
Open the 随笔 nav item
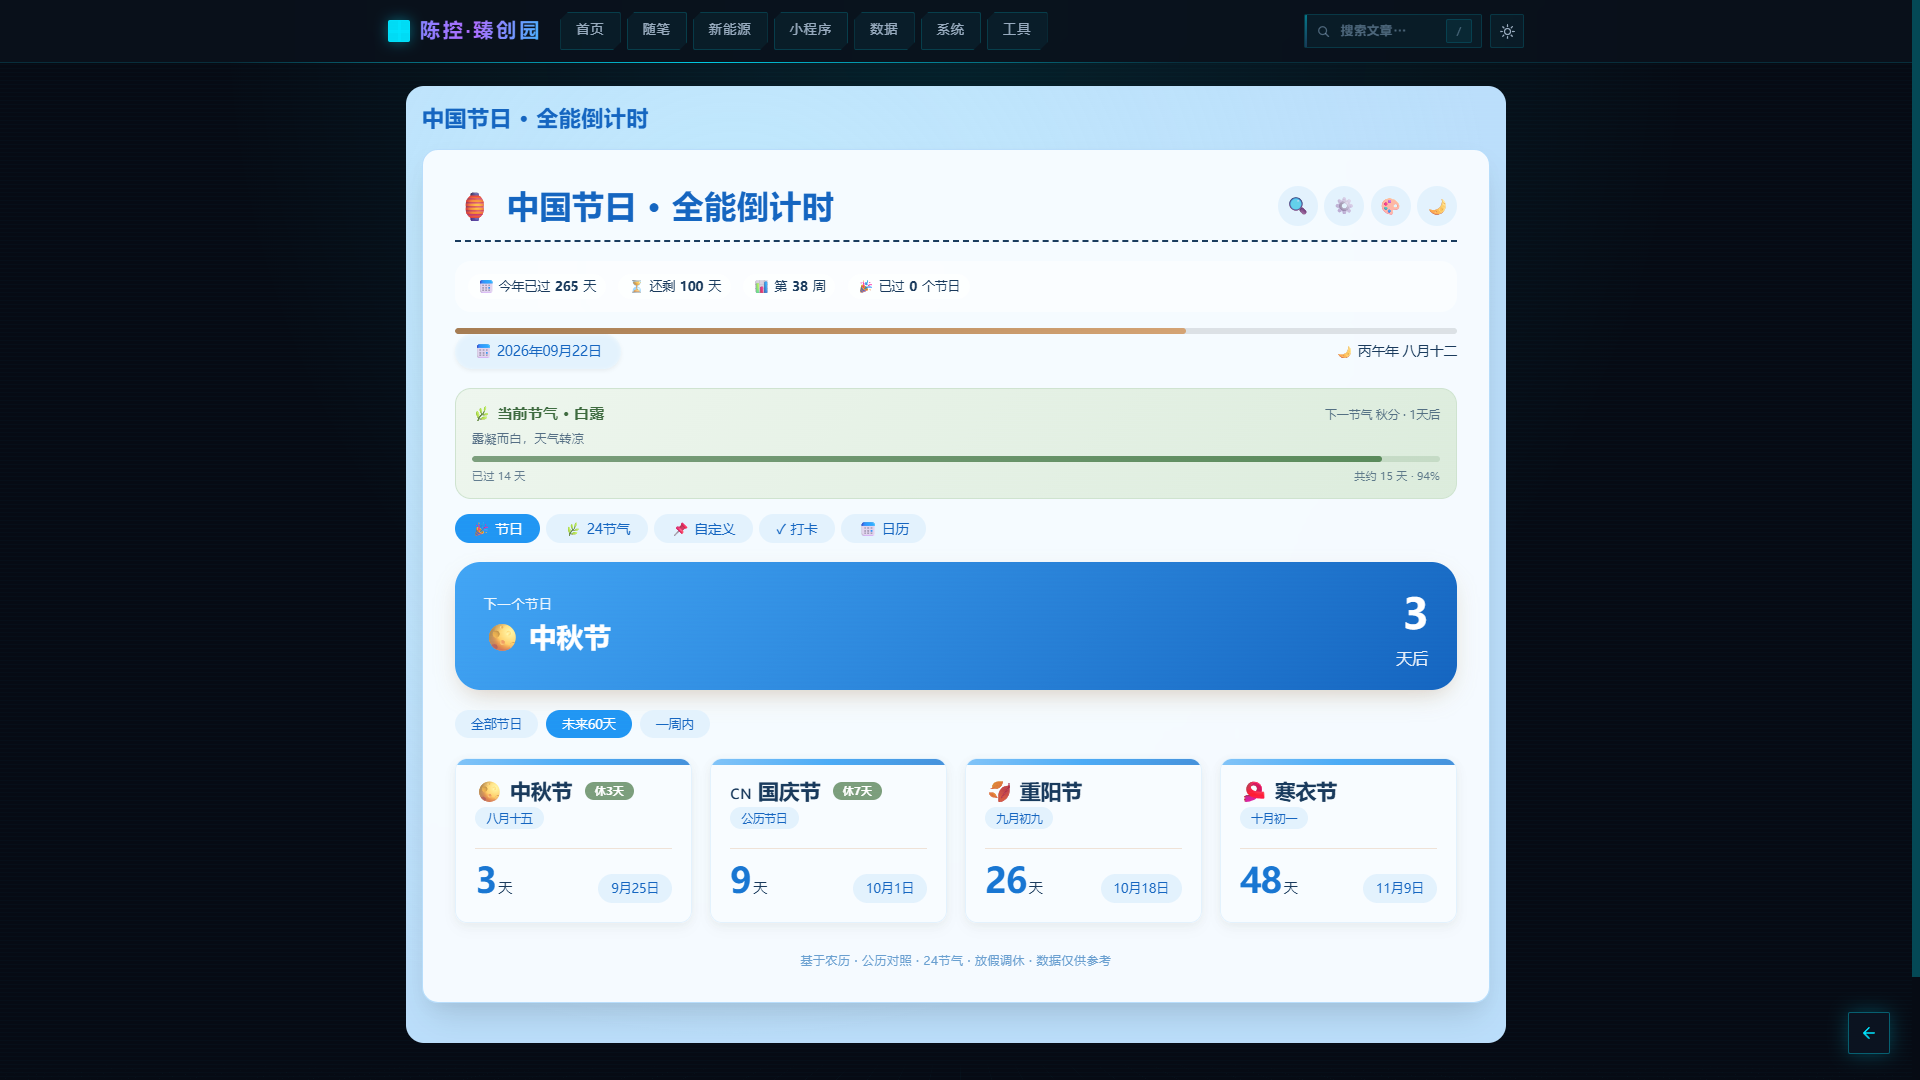tap(656, 30)
